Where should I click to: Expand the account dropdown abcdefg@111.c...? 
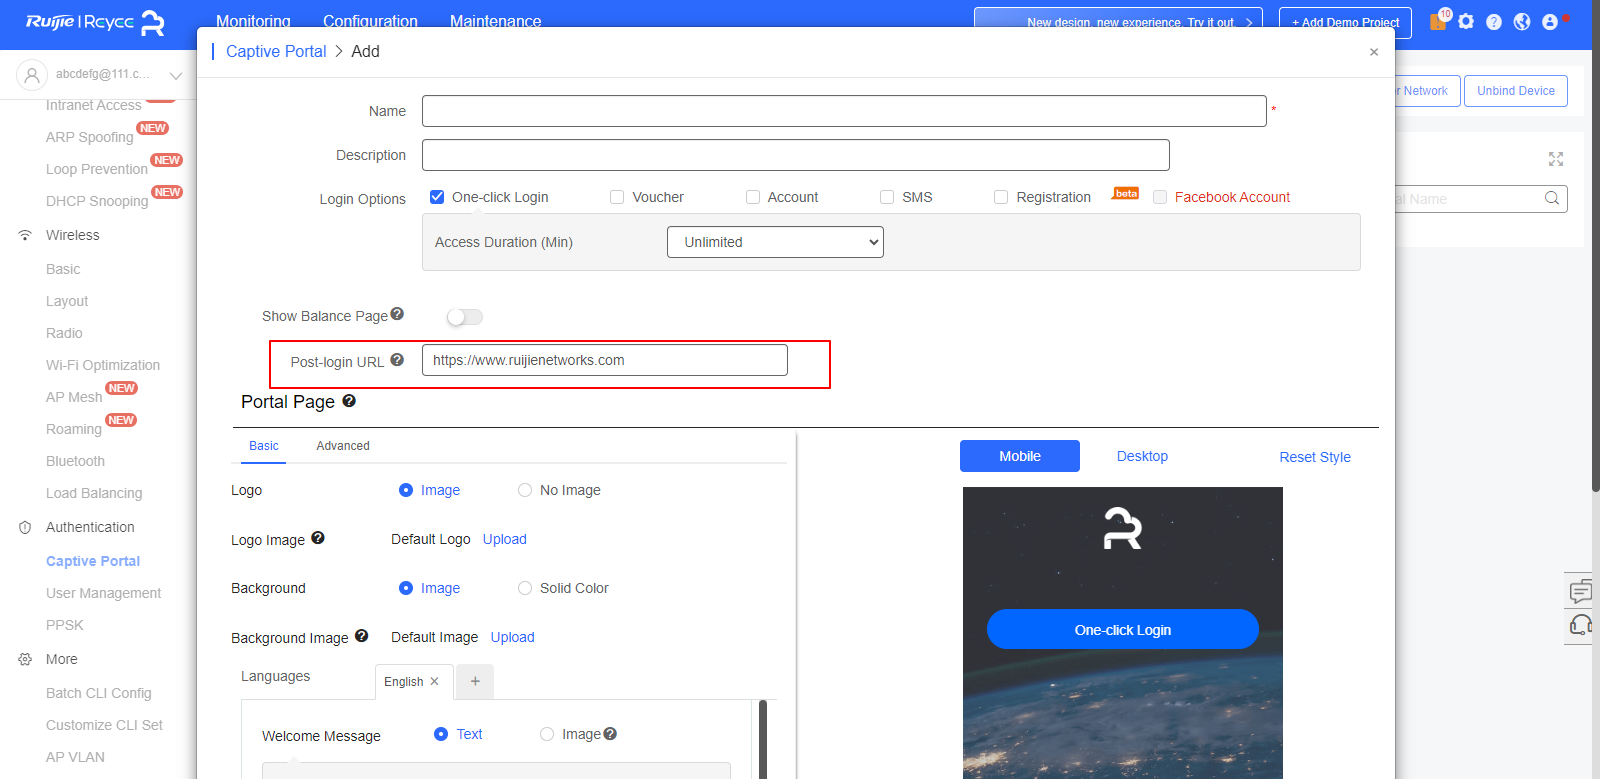click(176, 75)
